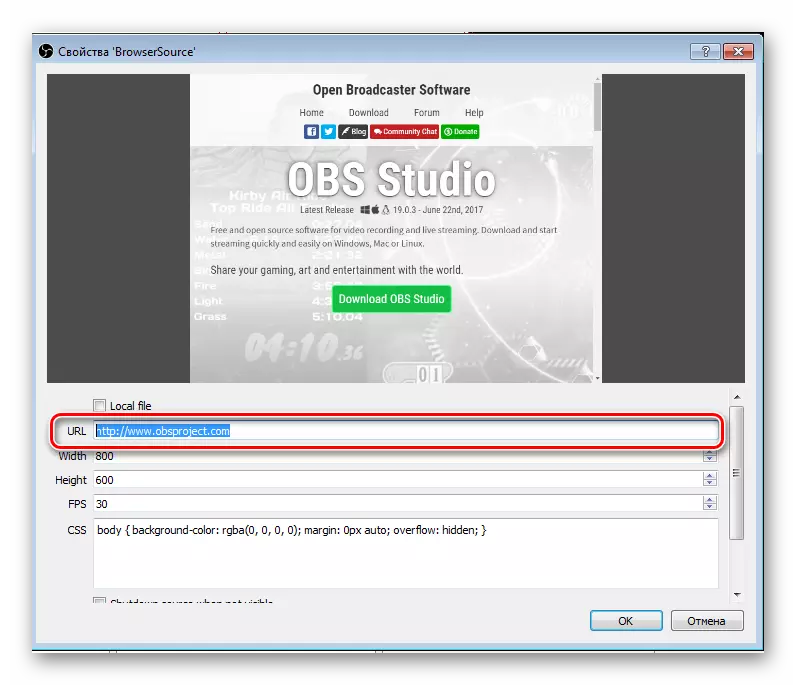The height and width of the screenshot is (685, 796).
Task: Confirm with the OK button
Action: [626, 621]
